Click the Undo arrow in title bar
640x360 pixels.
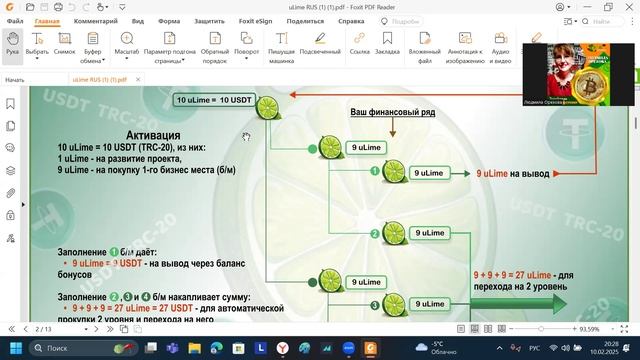point(72,7)
